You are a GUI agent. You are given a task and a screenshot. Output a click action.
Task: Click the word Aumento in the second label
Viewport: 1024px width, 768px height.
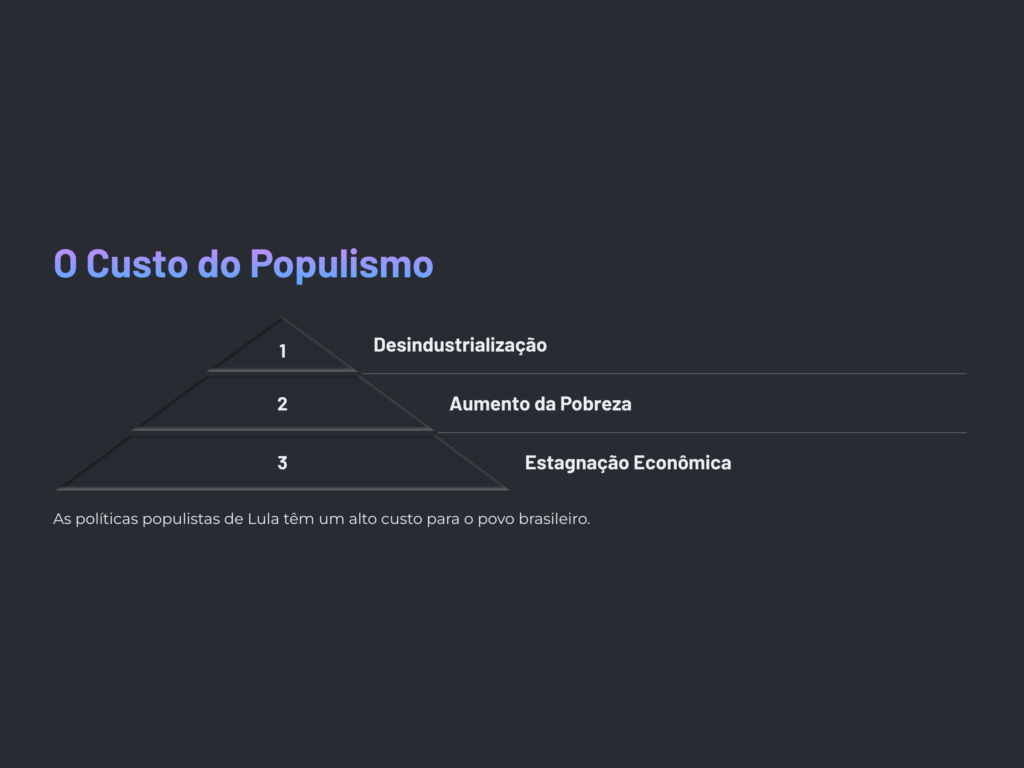click(488, 404)
